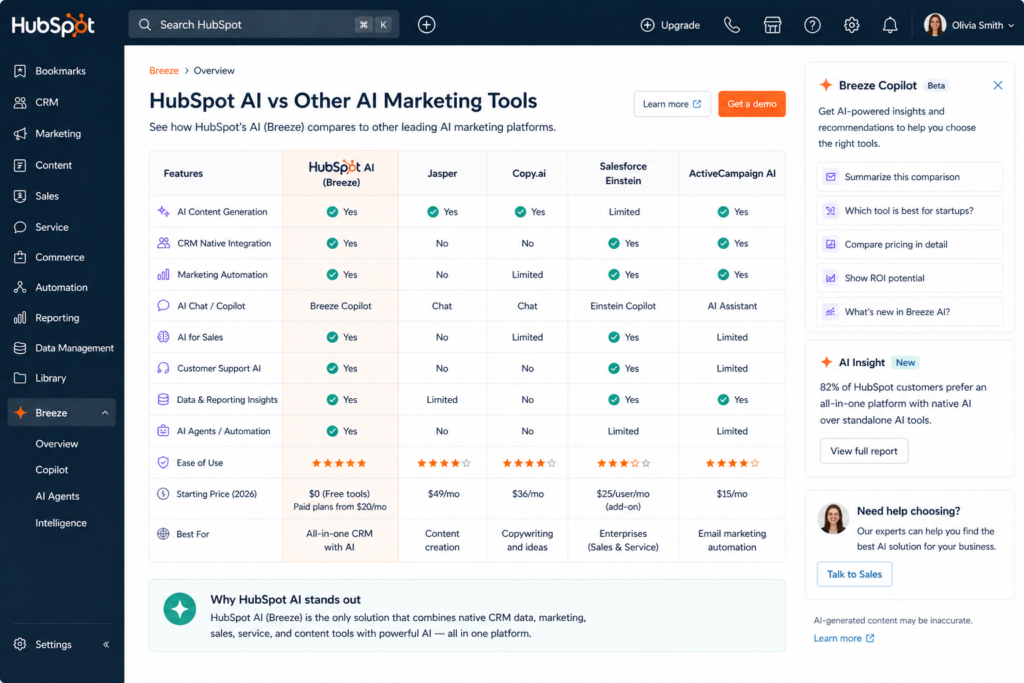Click the Best For globe icon
1024x683 pixels.
tap(163, 533)
